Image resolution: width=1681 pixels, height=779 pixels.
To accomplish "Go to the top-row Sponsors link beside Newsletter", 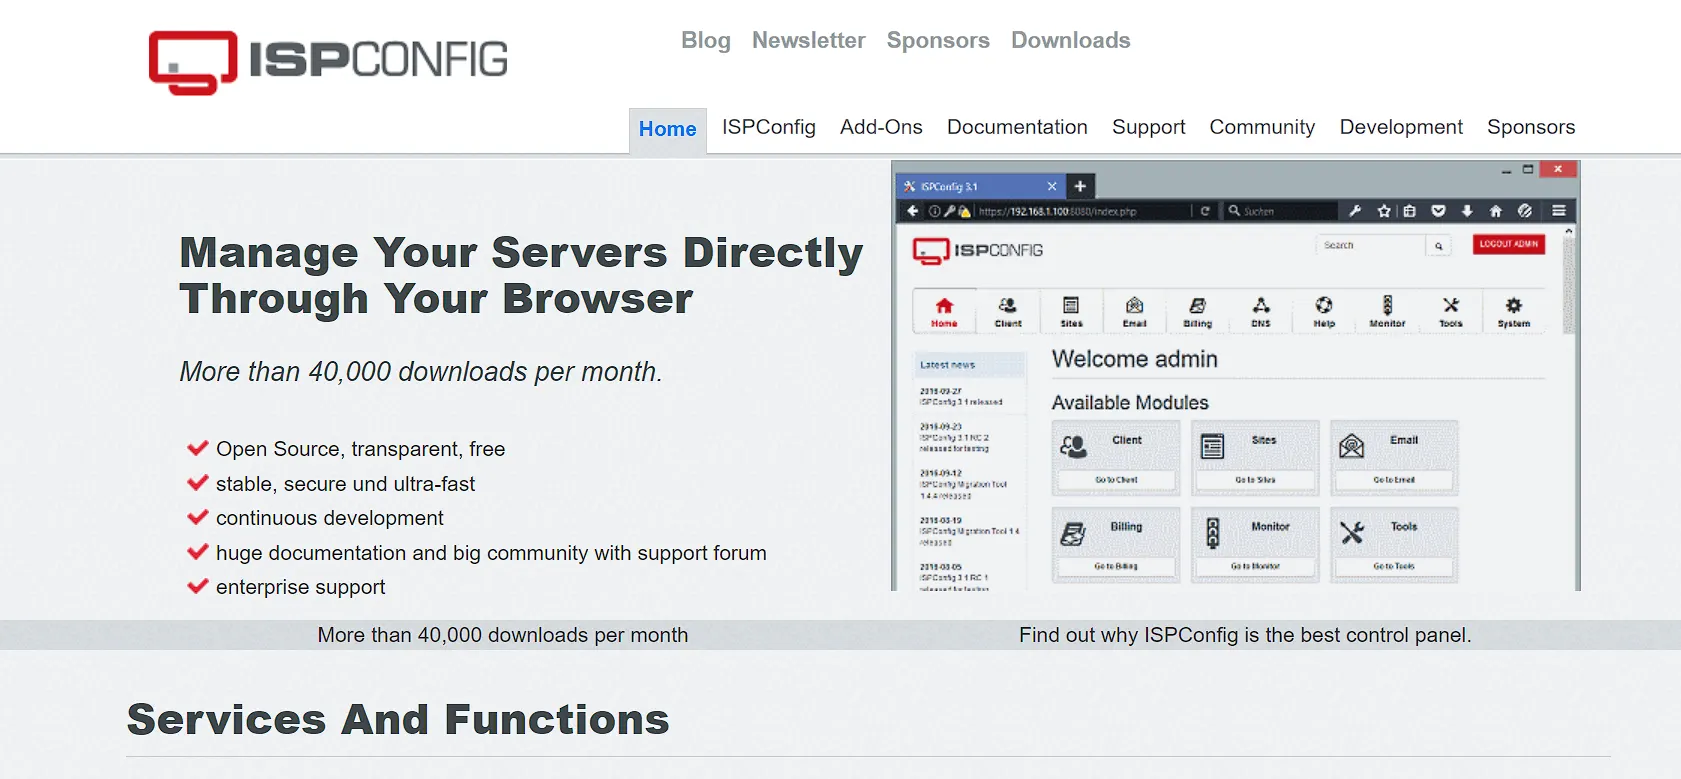I will [x=938, y=40].
